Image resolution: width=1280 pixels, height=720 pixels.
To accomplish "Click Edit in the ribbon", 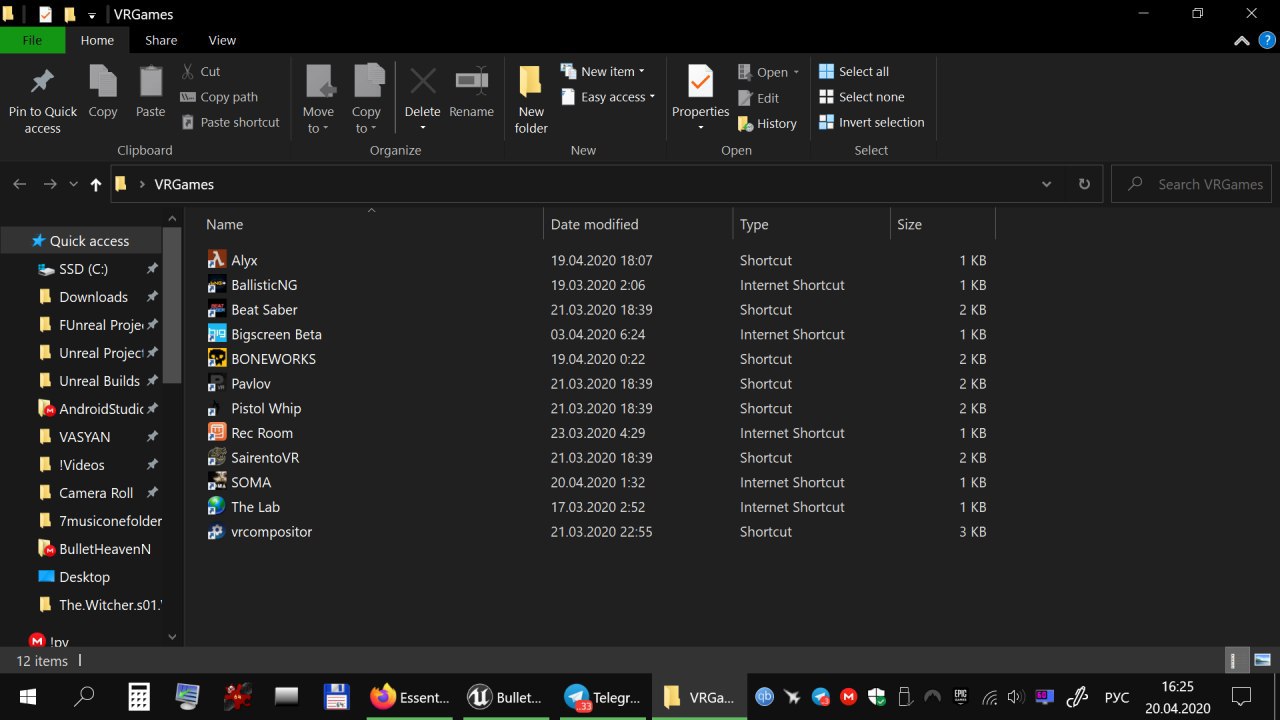I will (x=758, y=98).
